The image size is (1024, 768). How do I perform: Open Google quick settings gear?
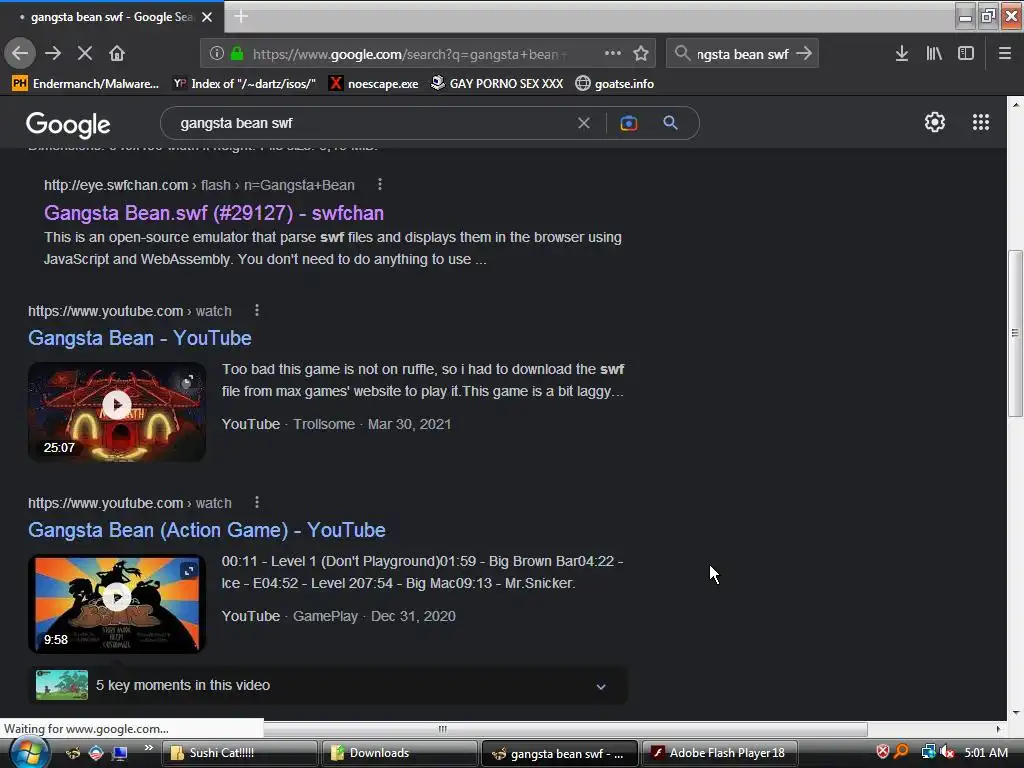click(x=935, y=122)
